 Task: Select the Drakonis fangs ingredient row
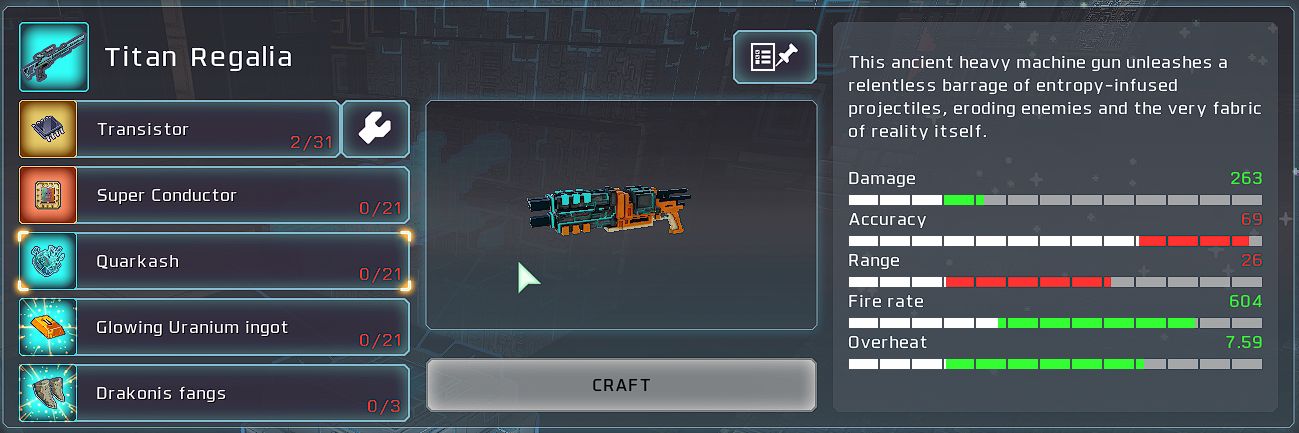(214, 393)
